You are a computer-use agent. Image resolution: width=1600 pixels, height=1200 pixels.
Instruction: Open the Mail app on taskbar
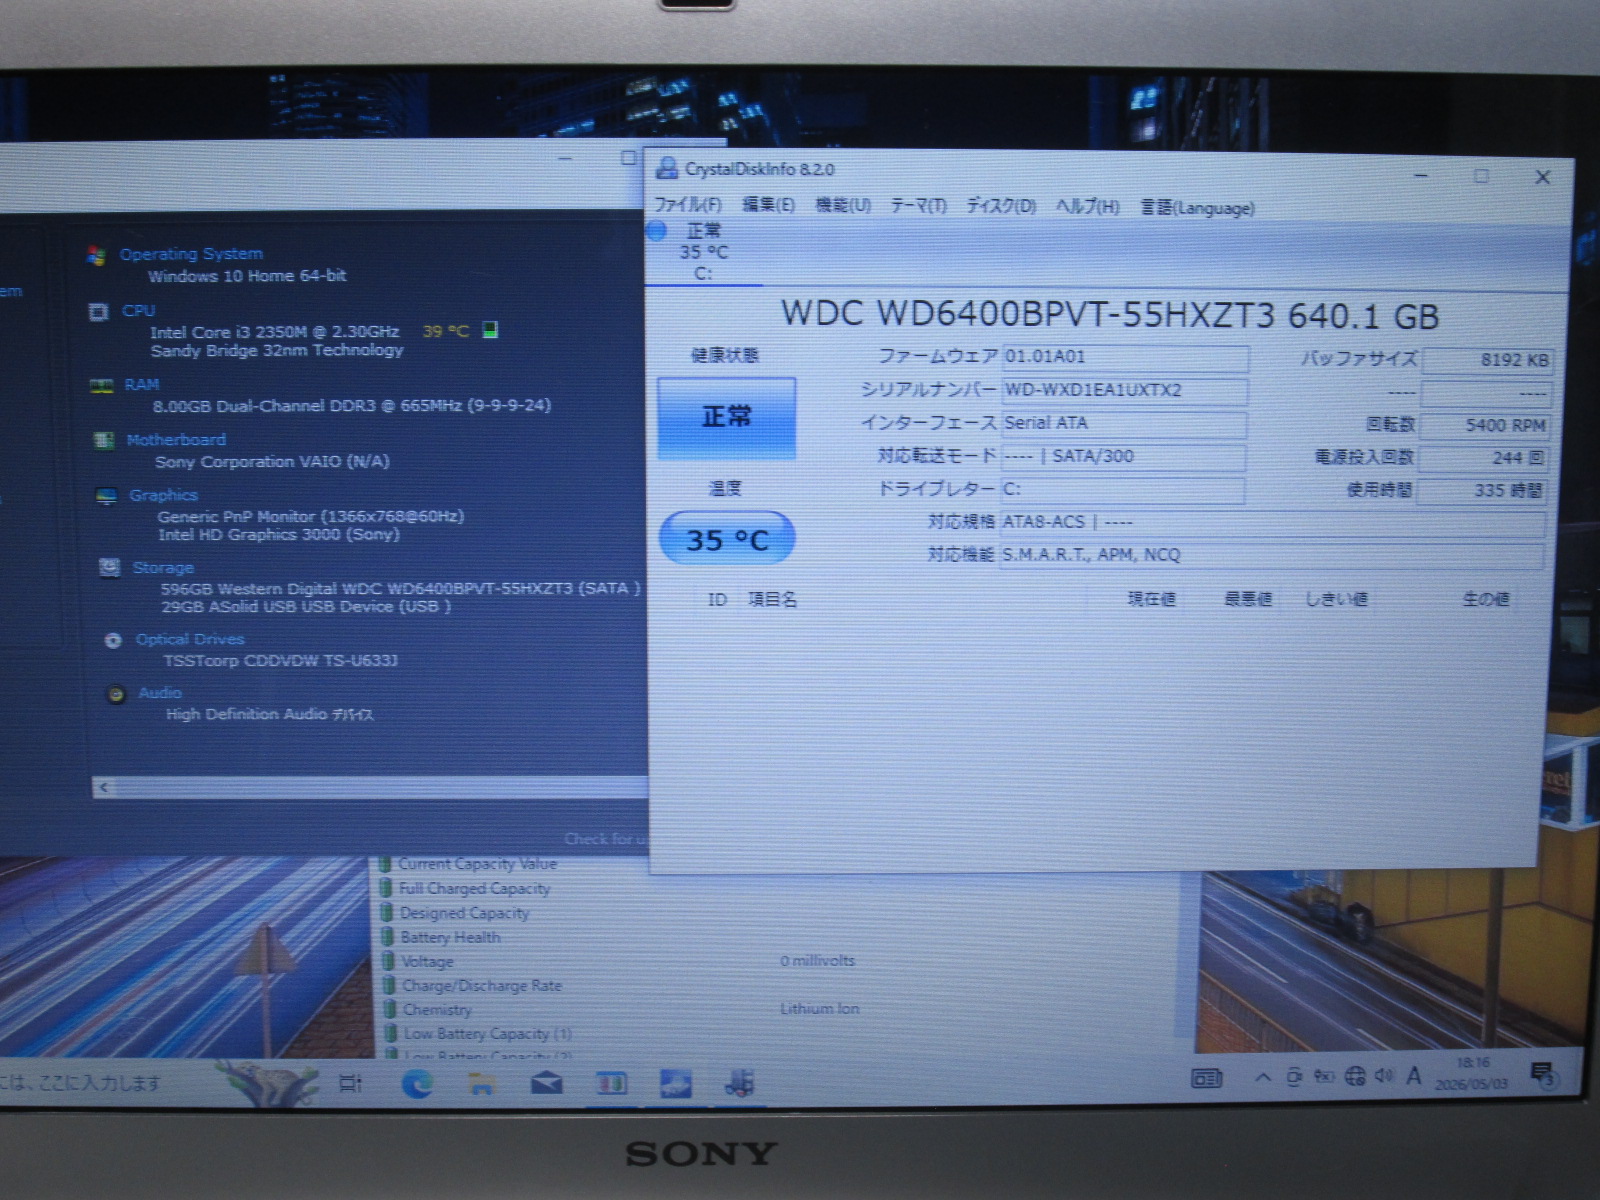click(x=546, y=1083)
